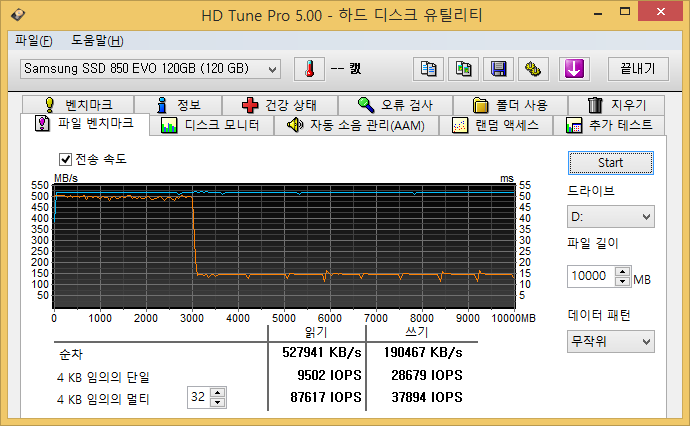Click the sequential write value 190467 KB/s

tap(423, 353)
